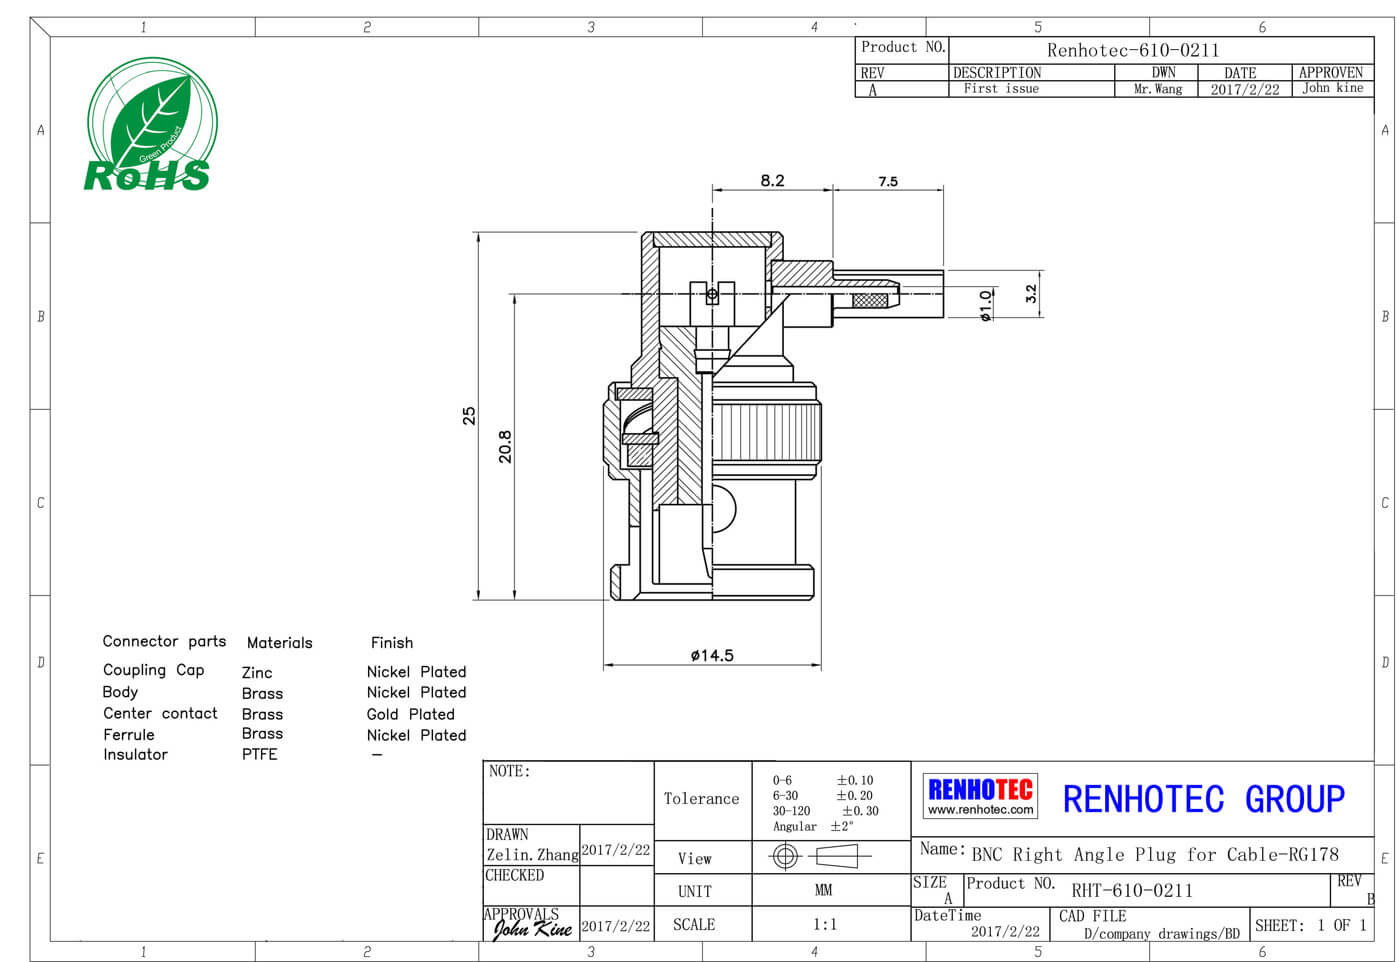Click the small crosshatched center pin in ferrule
Screen dimensions: 1397x962
[870, 300]
